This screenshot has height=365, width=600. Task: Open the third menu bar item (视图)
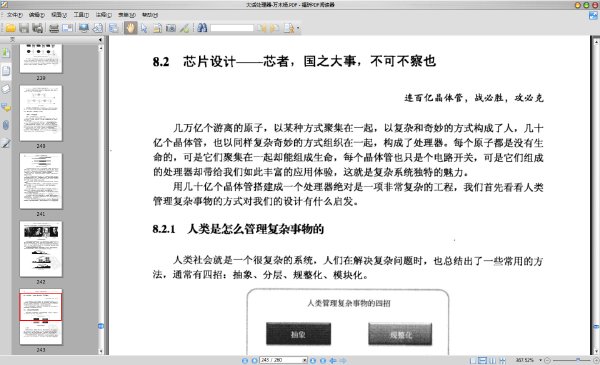click(59, 15)
